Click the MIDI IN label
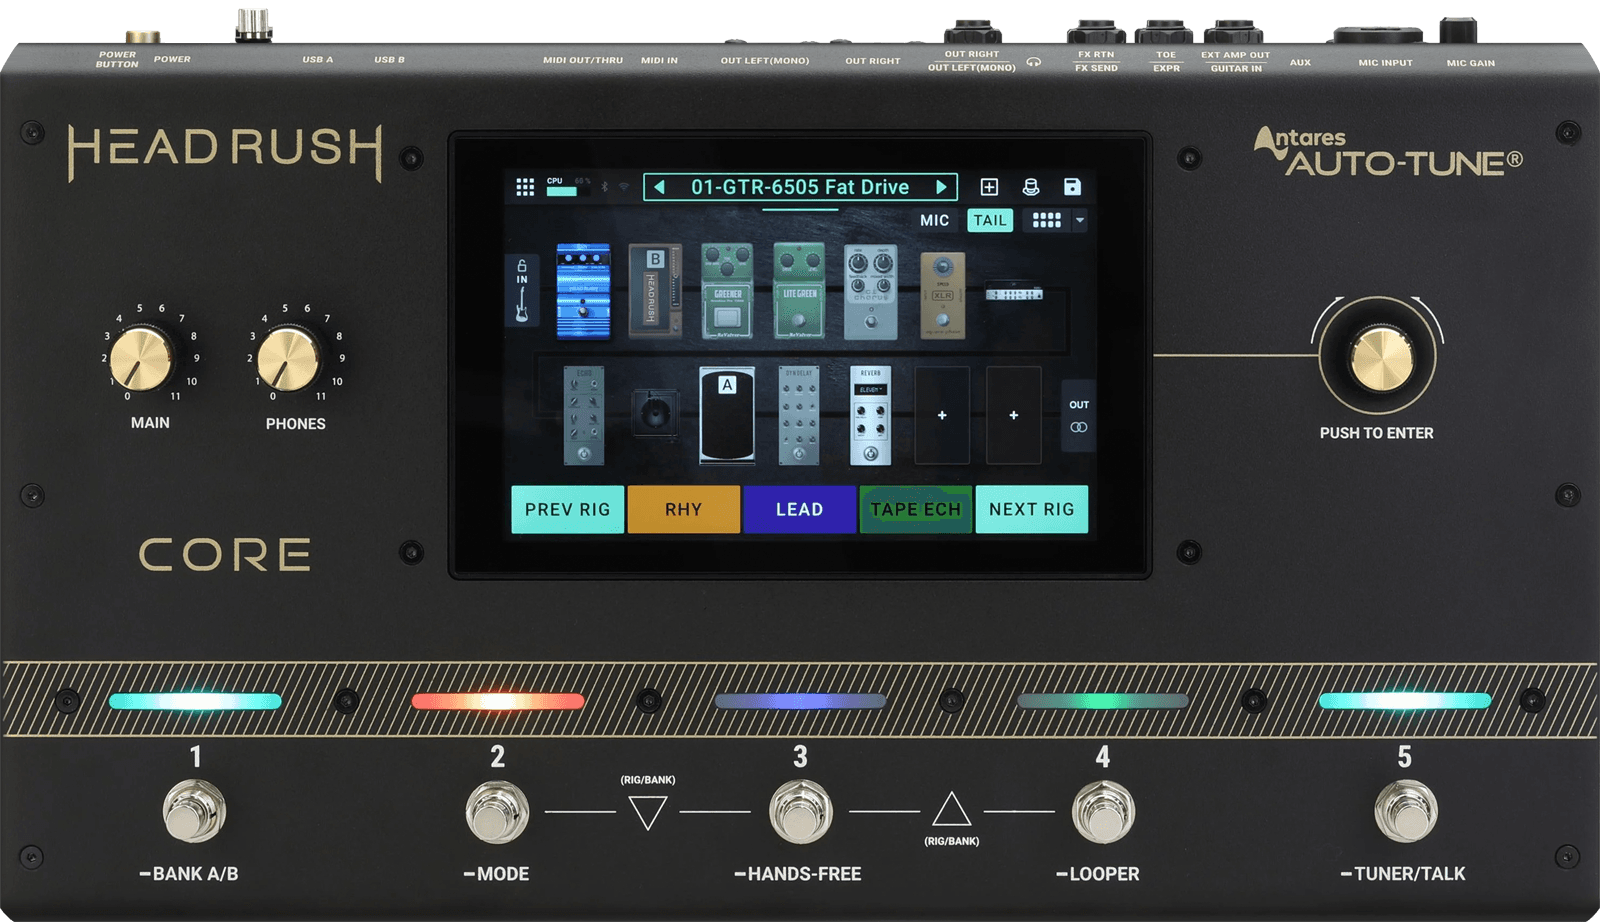The image size is (1600, 922). 659,60
